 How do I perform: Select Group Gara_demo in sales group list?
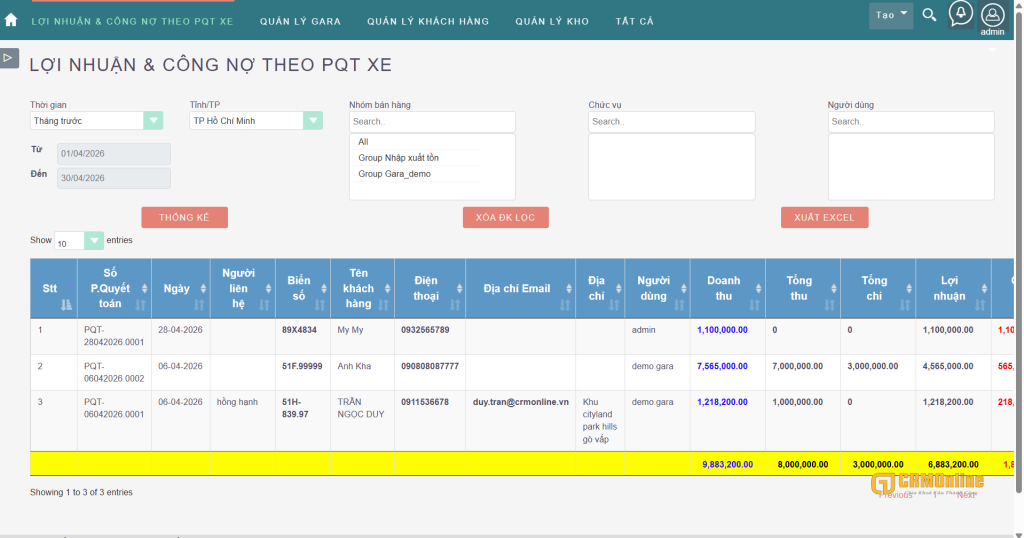(x=394, y=174)
